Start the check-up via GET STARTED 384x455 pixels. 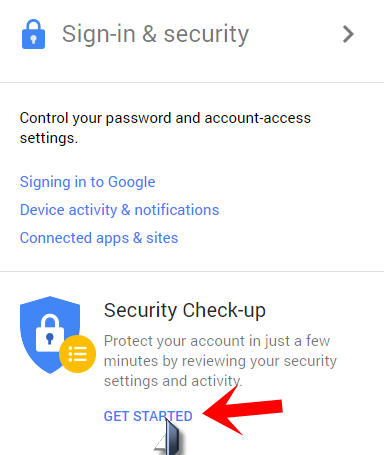(148, 416)
